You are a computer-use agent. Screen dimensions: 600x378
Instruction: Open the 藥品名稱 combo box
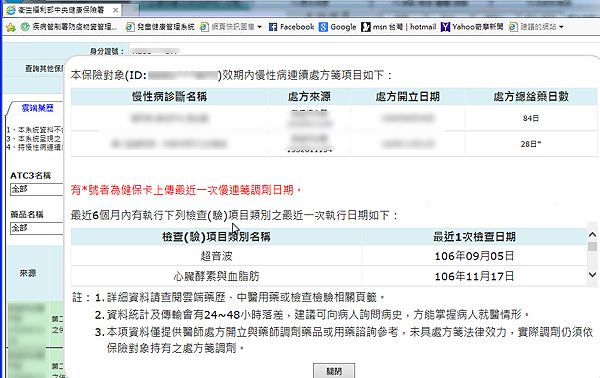(x=37, y=228)
